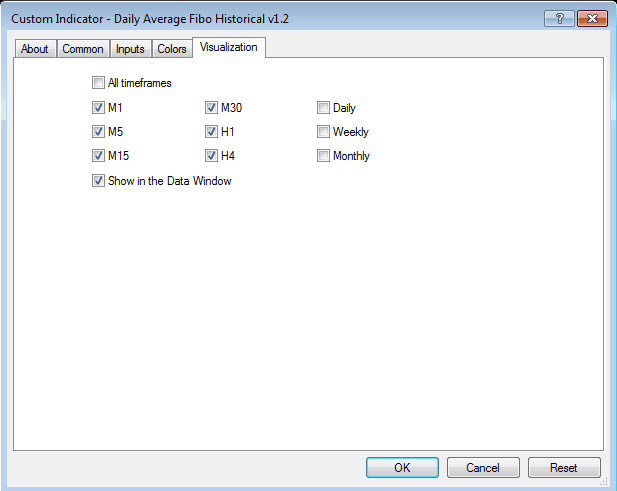
Task: Open the Colors tab
Action: point(172,49)
